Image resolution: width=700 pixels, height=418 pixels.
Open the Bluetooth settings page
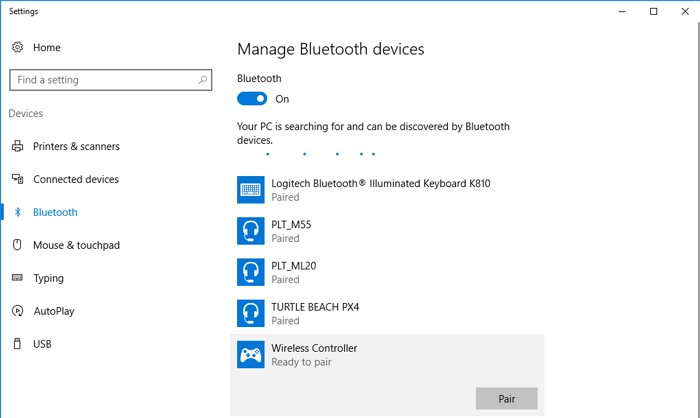[x=55, y=212]
